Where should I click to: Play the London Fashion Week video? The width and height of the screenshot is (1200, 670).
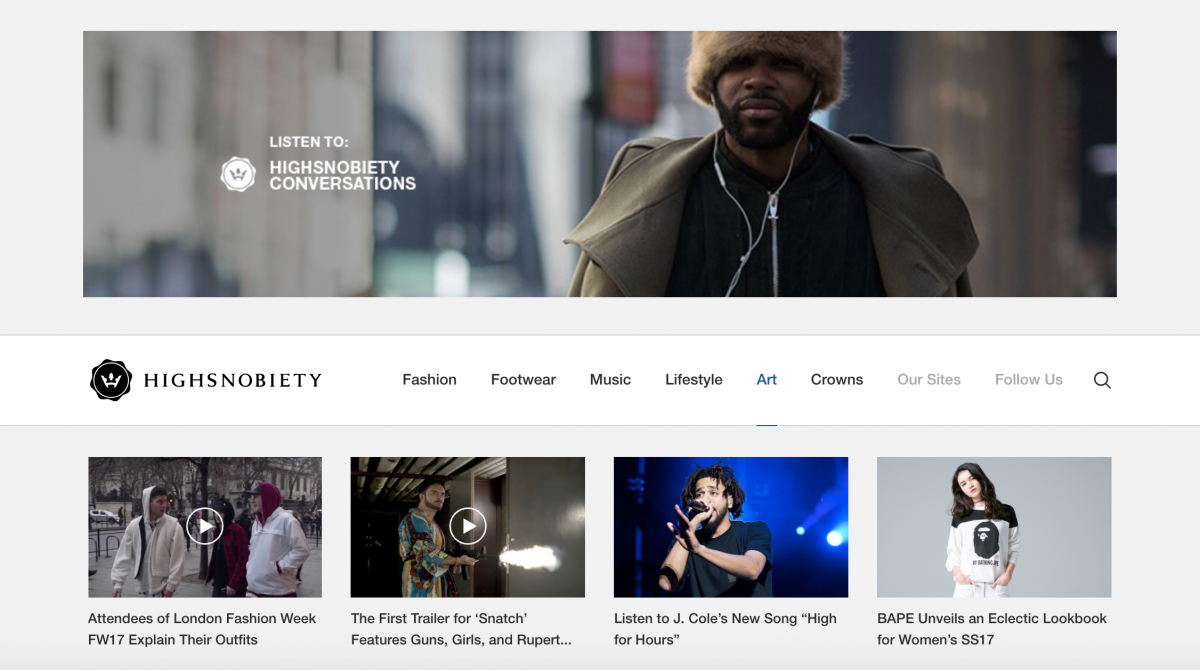click(x=205, y=526)
